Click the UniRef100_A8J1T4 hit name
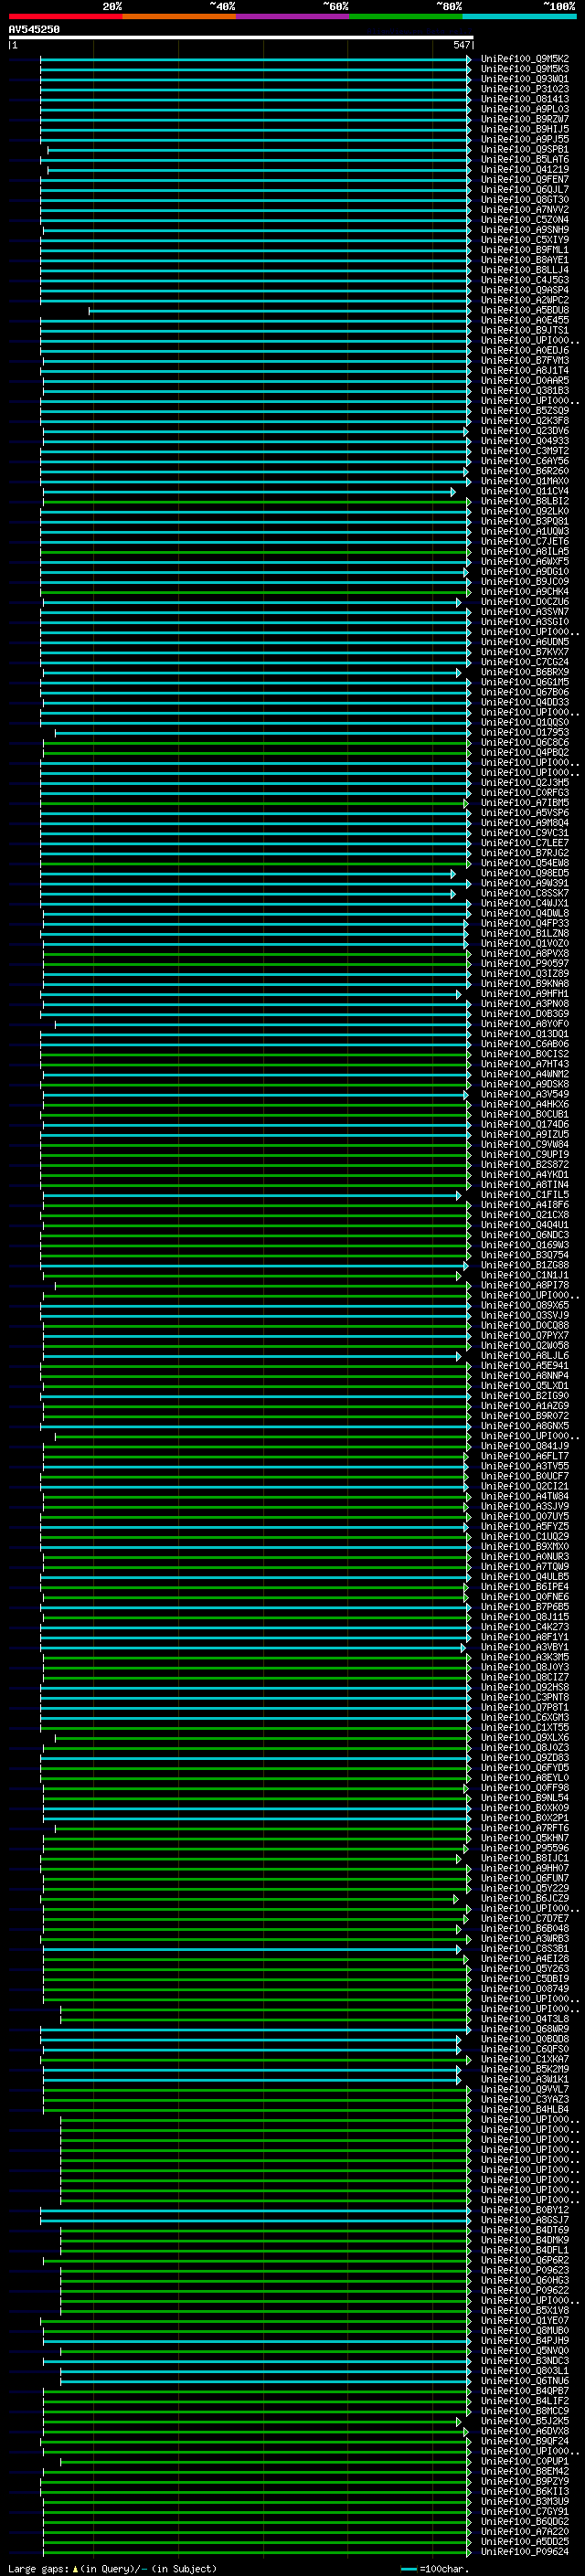Viewport: 585px width, 2576px height. pyautogui.click(x=525, y=371)
